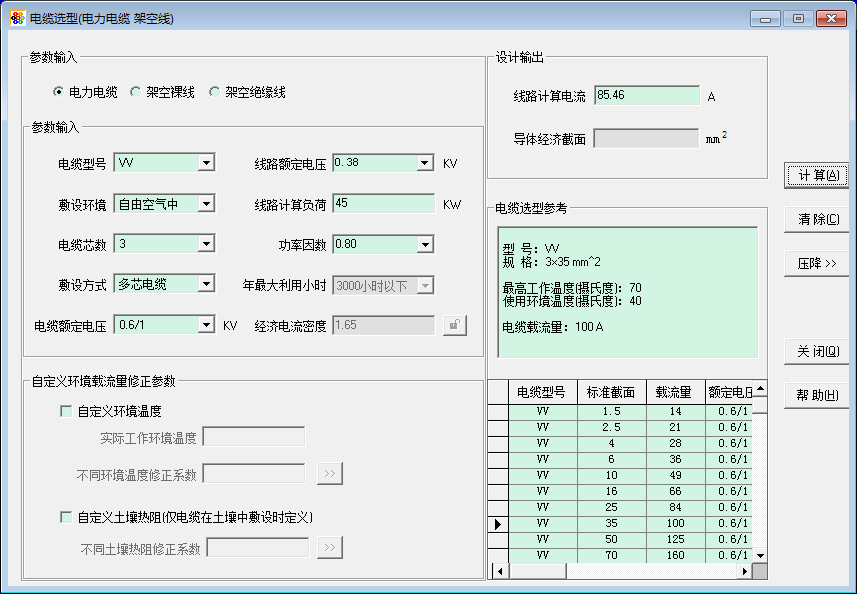Open the 电缆额定电压 dropdown

[x=206, y=325]
